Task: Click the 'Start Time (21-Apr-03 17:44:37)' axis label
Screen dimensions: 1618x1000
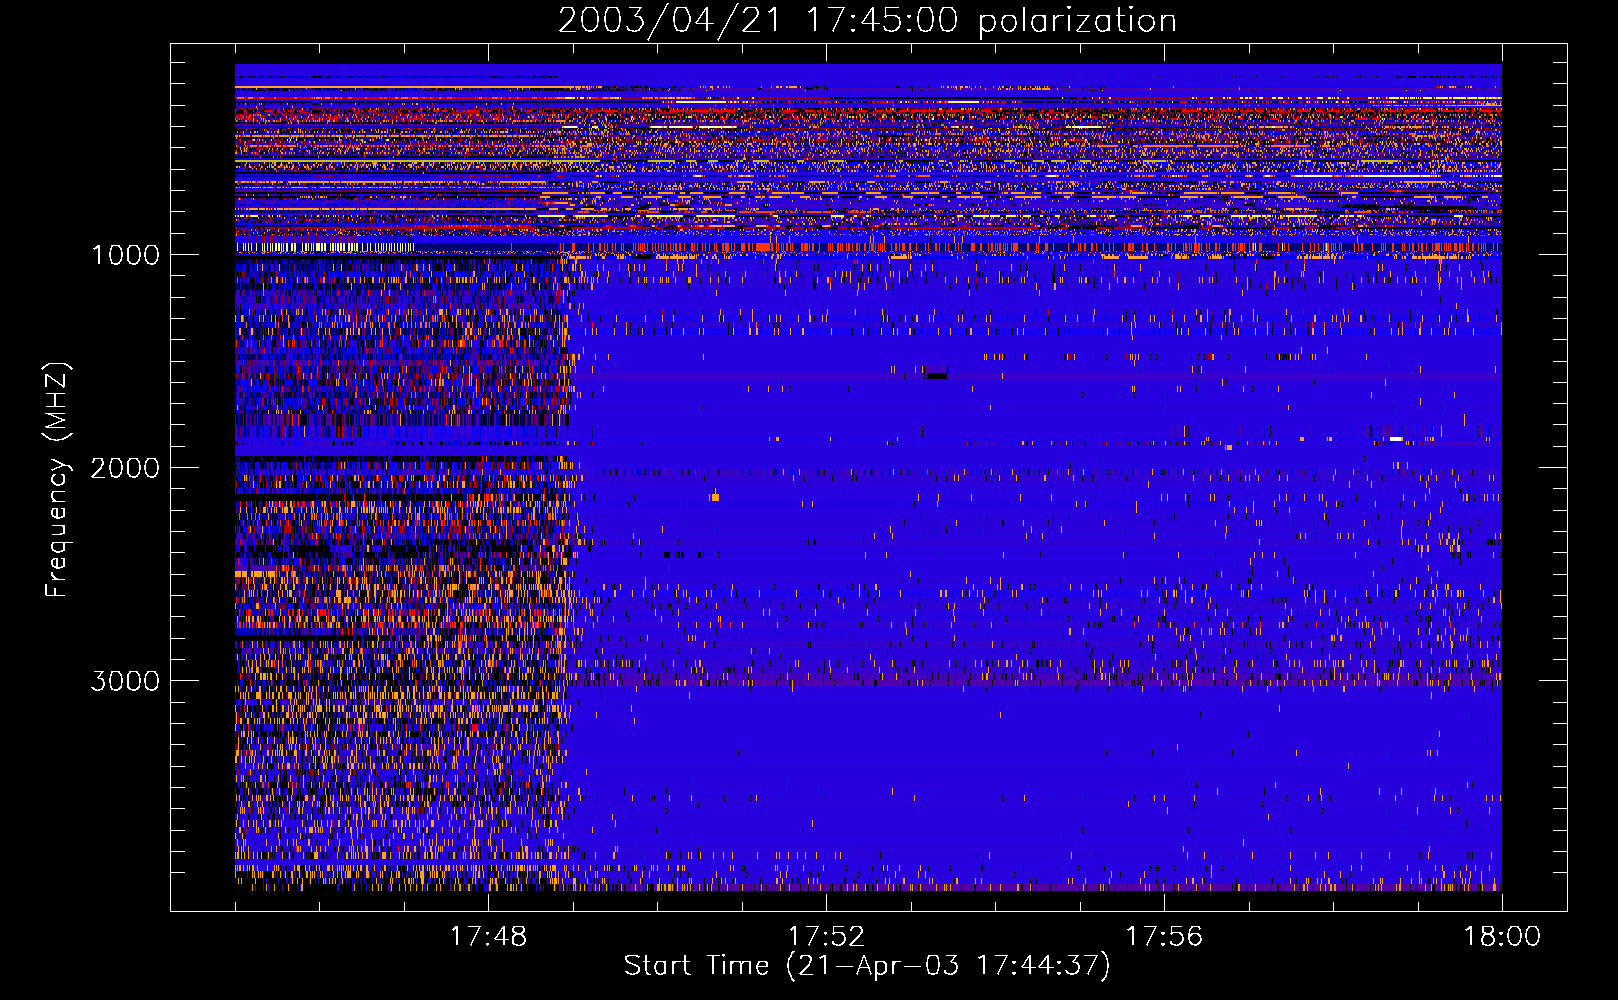Action: click(867, 966)
